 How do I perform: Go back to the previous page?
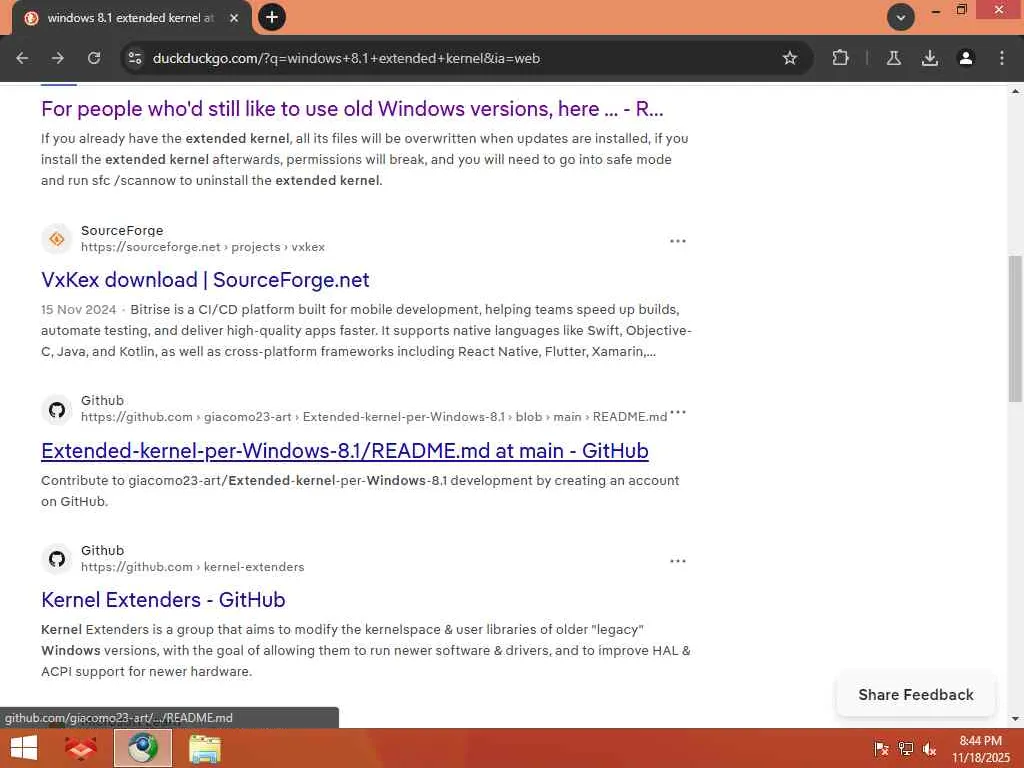click(x=22, y=58)
